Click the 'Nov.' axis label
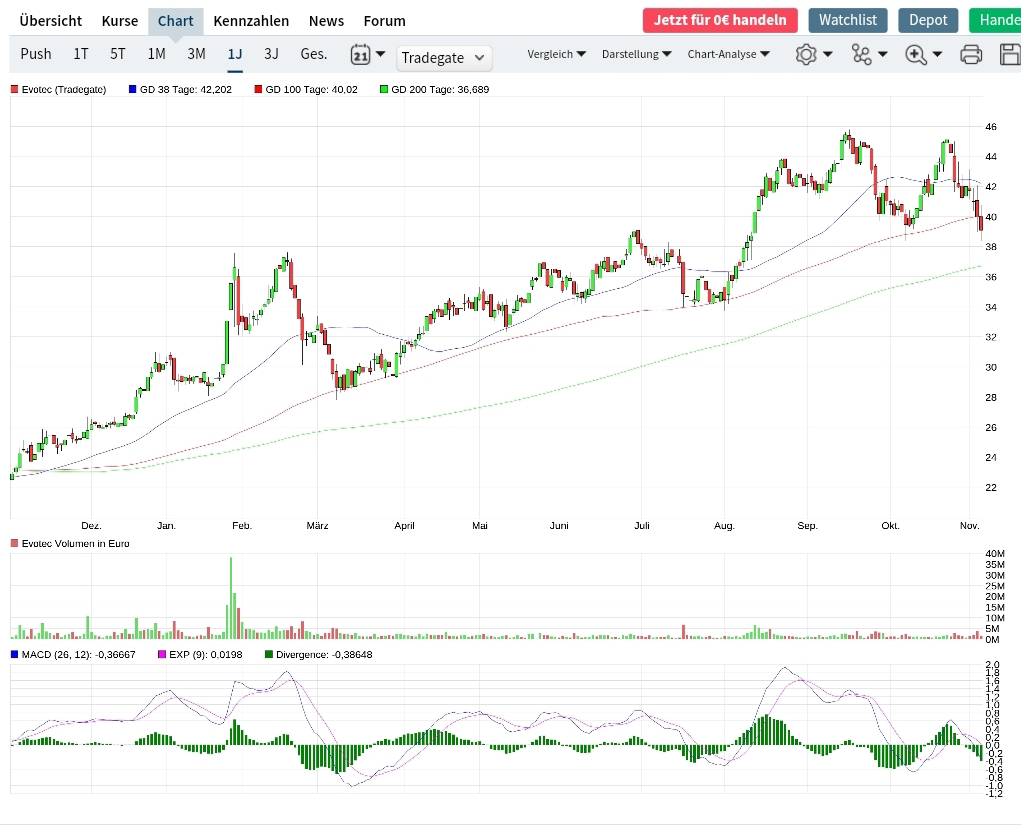The width and height of the screenshot is (1021, 825). pyautogui.click(x=970, y=525)
